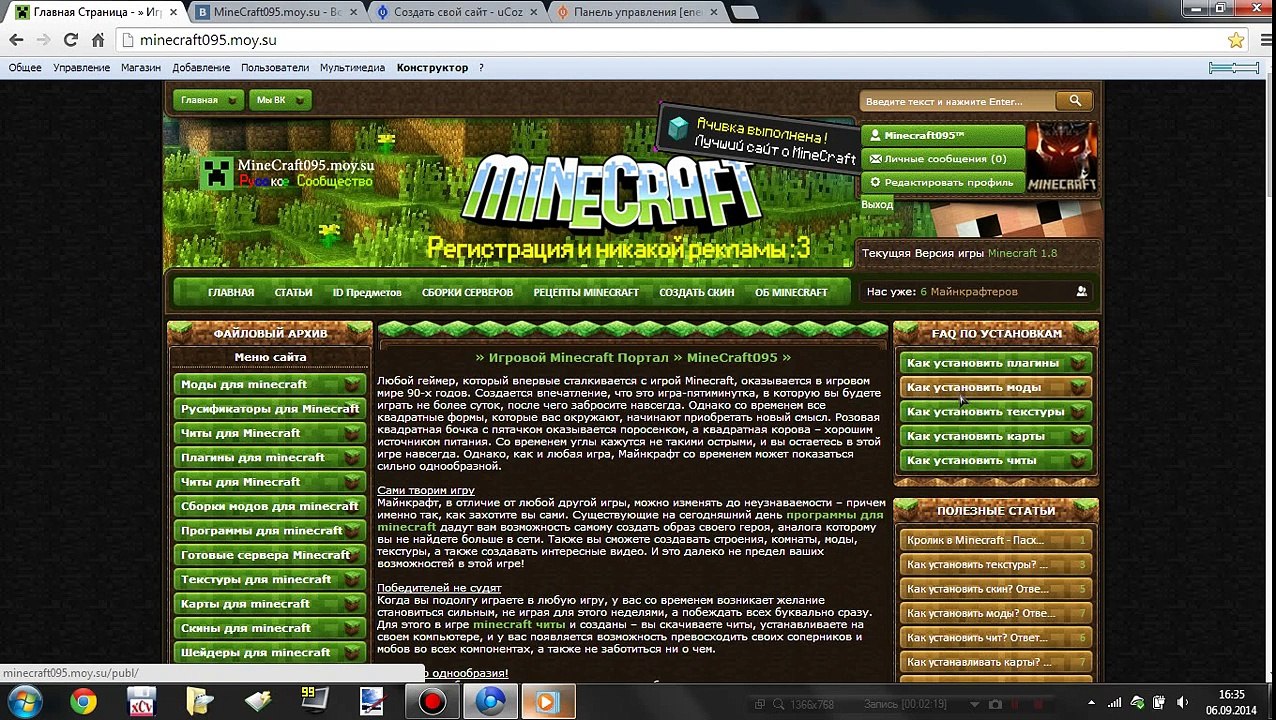The image size is (1276, 720).
Task: Show hidden tray icons arrow
Action: 1093,703
